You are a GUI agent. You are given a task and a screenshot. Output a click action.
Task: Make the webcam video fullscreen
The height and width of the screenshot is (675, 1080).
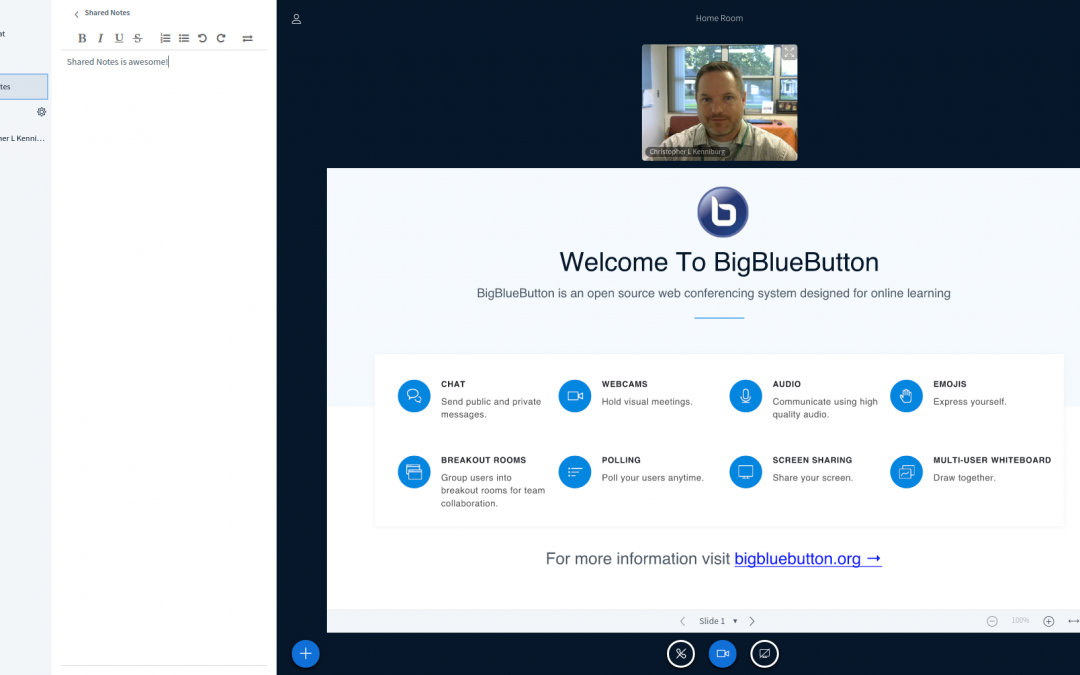(x=789, y=53)
